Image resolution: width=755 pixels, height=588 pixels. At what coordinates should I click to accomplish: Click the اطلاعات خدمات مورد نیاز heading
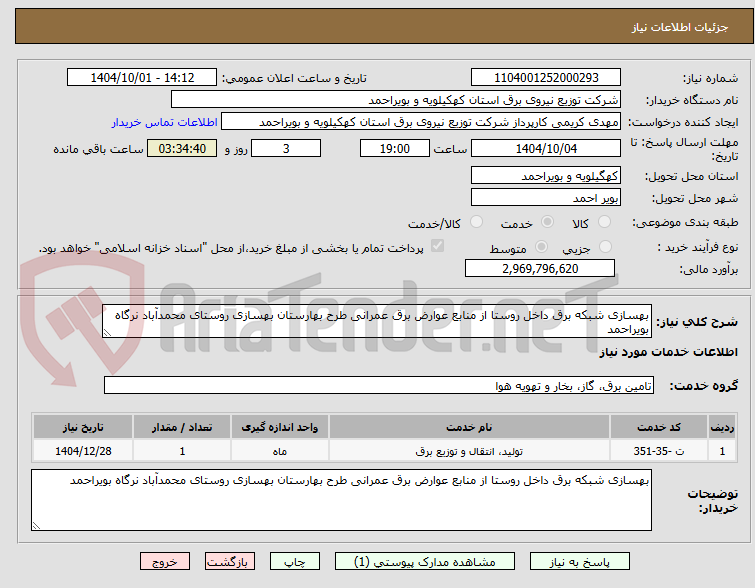click(668, 353)
